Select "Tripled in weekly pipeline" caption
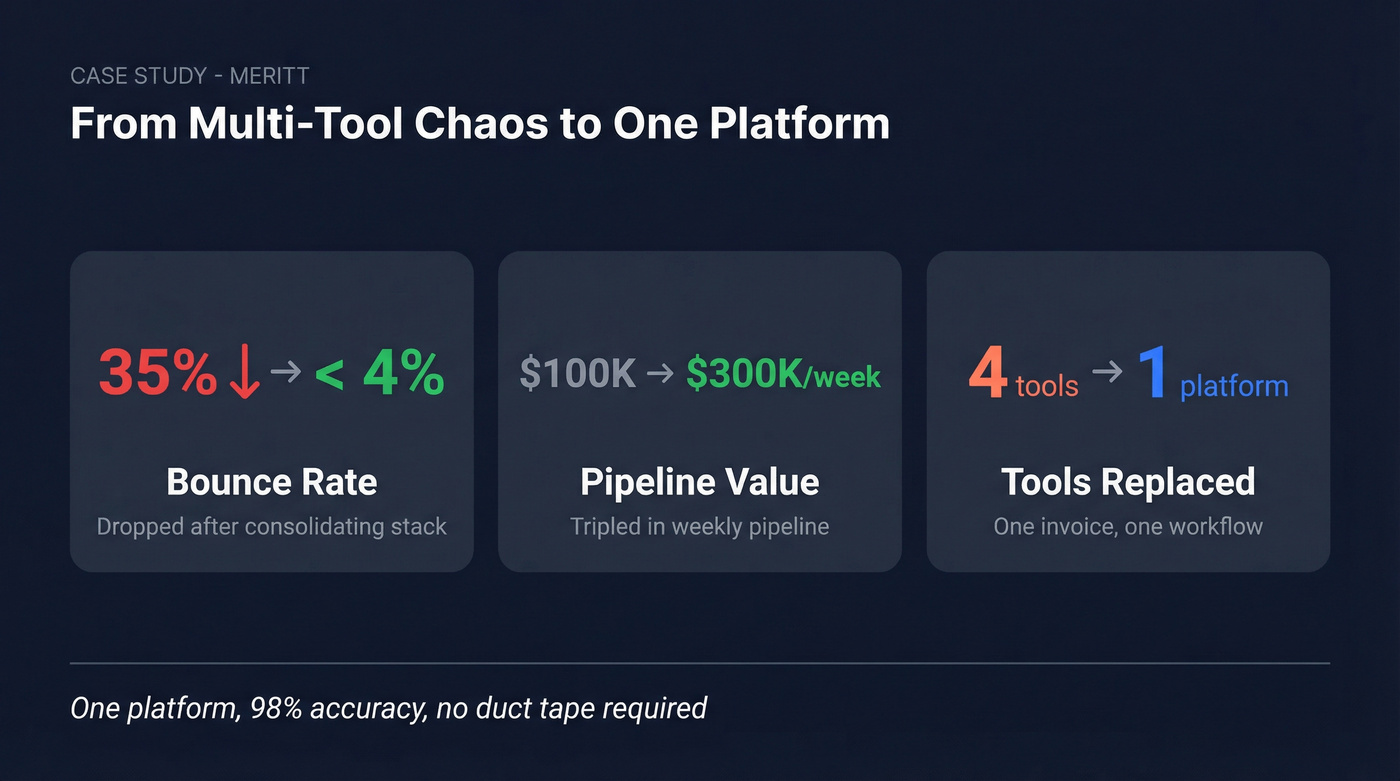The image size is (1400, 781). click(x=700, y=526)
